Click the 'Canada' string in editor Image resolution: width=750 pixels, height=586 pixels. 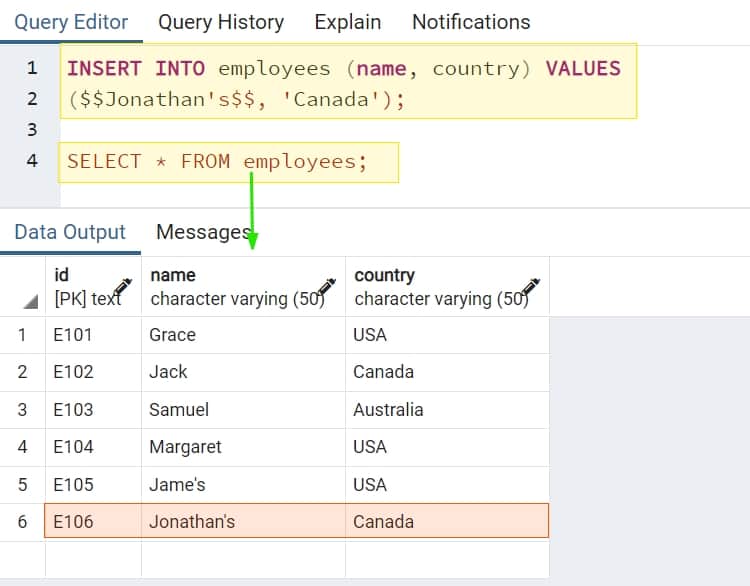[331, 100]
